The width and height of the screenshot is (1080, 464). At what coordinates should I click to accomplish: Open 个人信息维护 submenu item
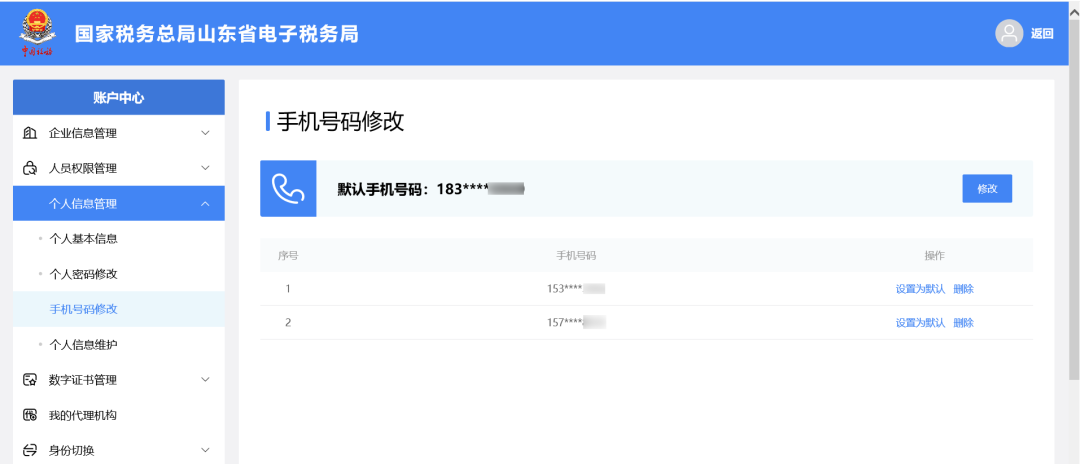pos(118,344)
